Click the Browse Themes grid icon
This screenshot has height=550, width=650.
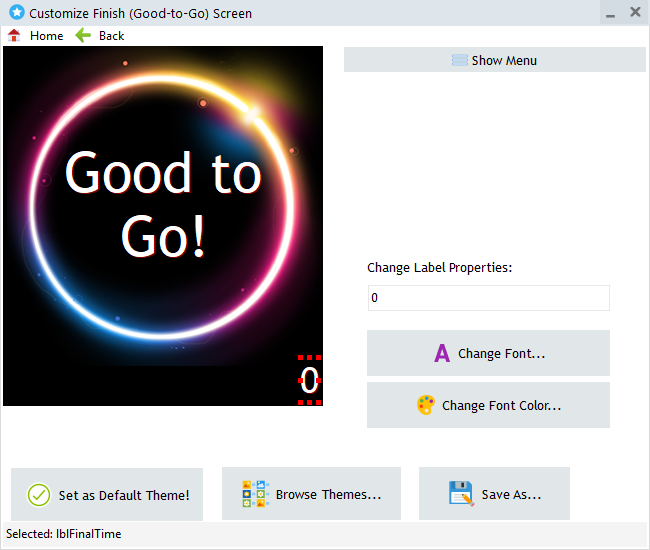(256, 494)
